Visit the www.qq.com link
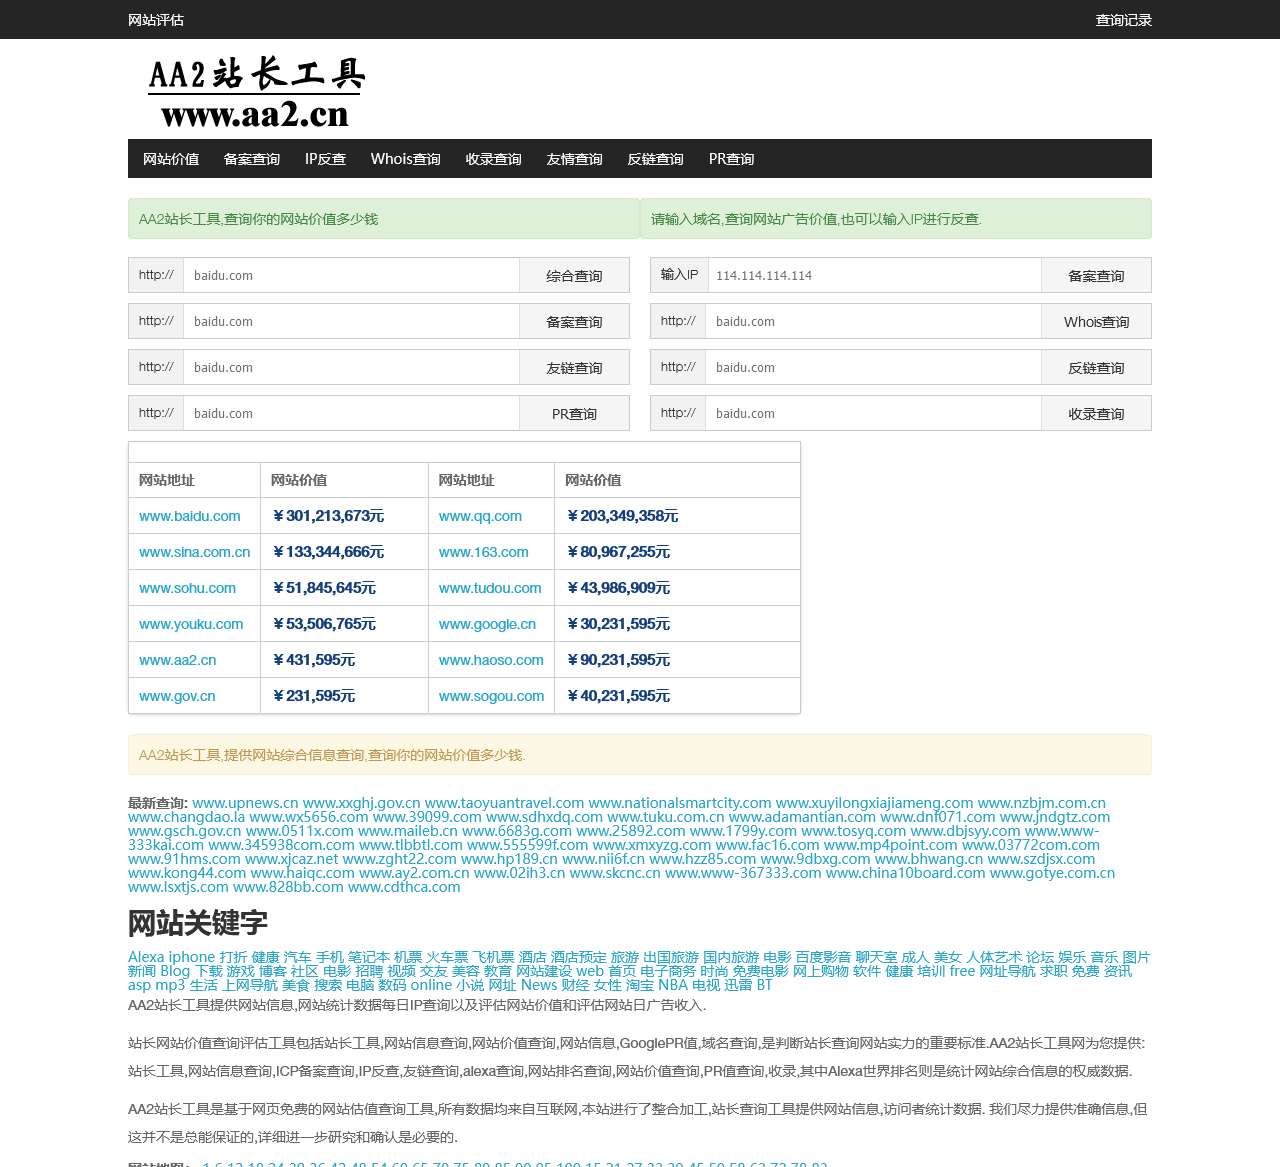 (x=480, y=516)
